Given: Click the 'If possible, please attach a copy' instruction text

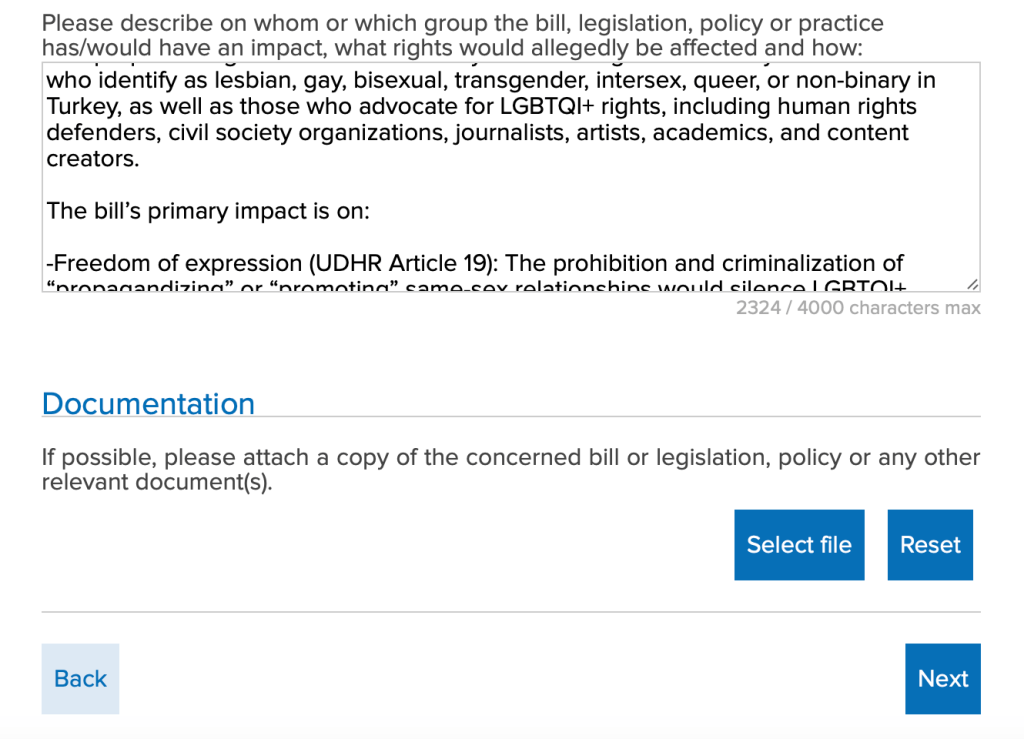Looking at the screenshot, I should pyautogui.click(x=510, y=458).
